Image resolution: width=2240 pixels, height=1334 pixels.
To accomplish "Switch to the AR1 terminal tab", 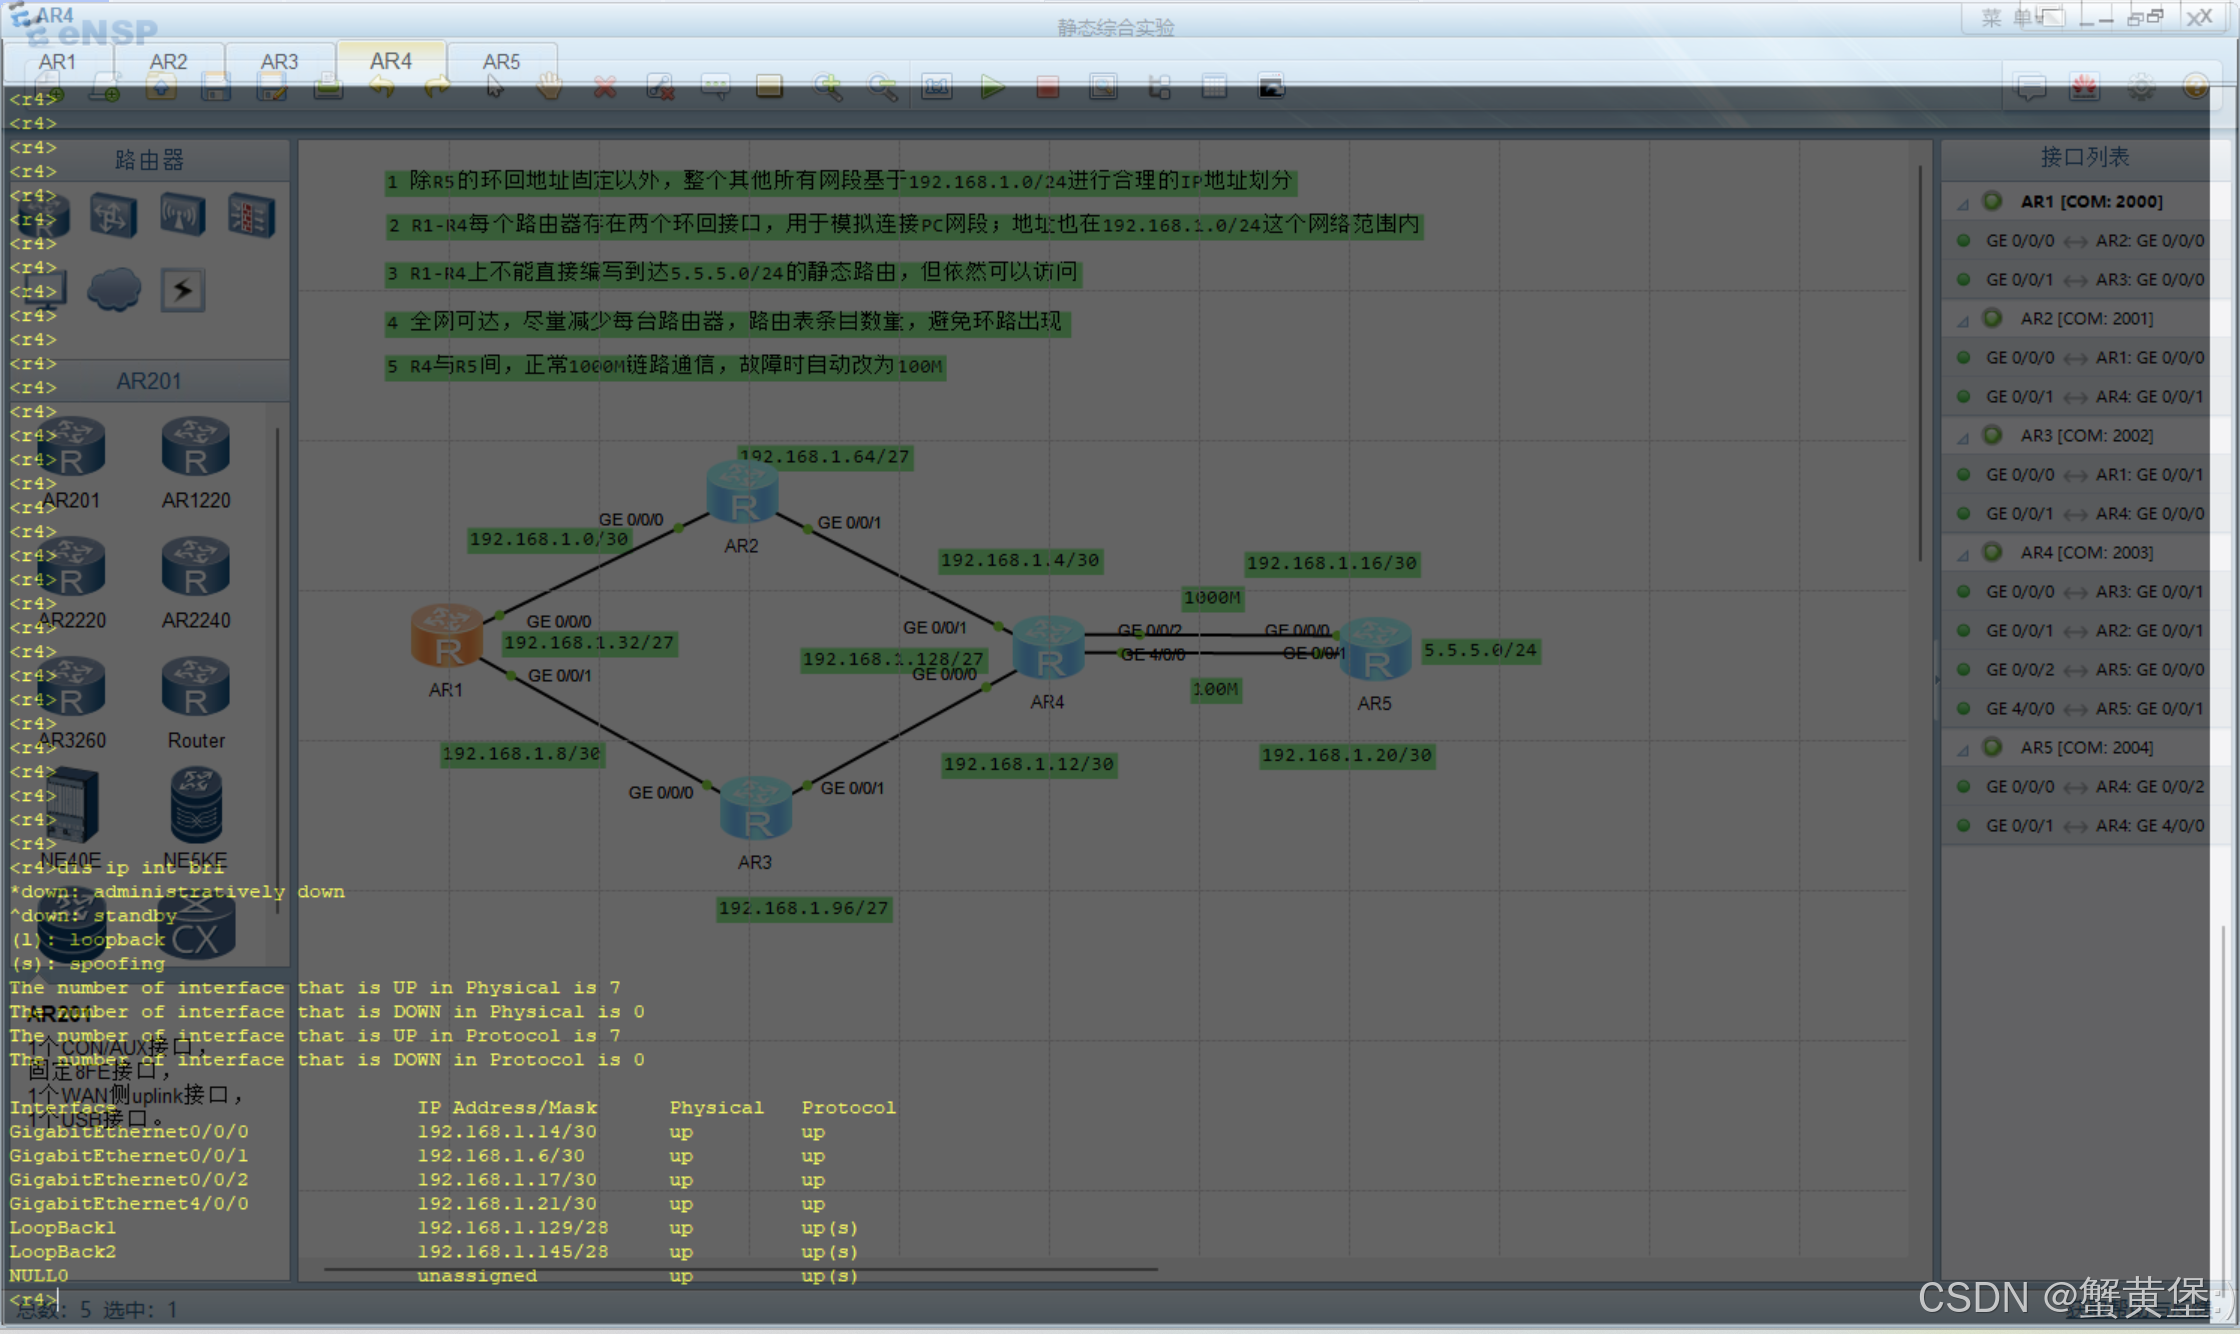I will pyautogui.click(x=57, y=62).
